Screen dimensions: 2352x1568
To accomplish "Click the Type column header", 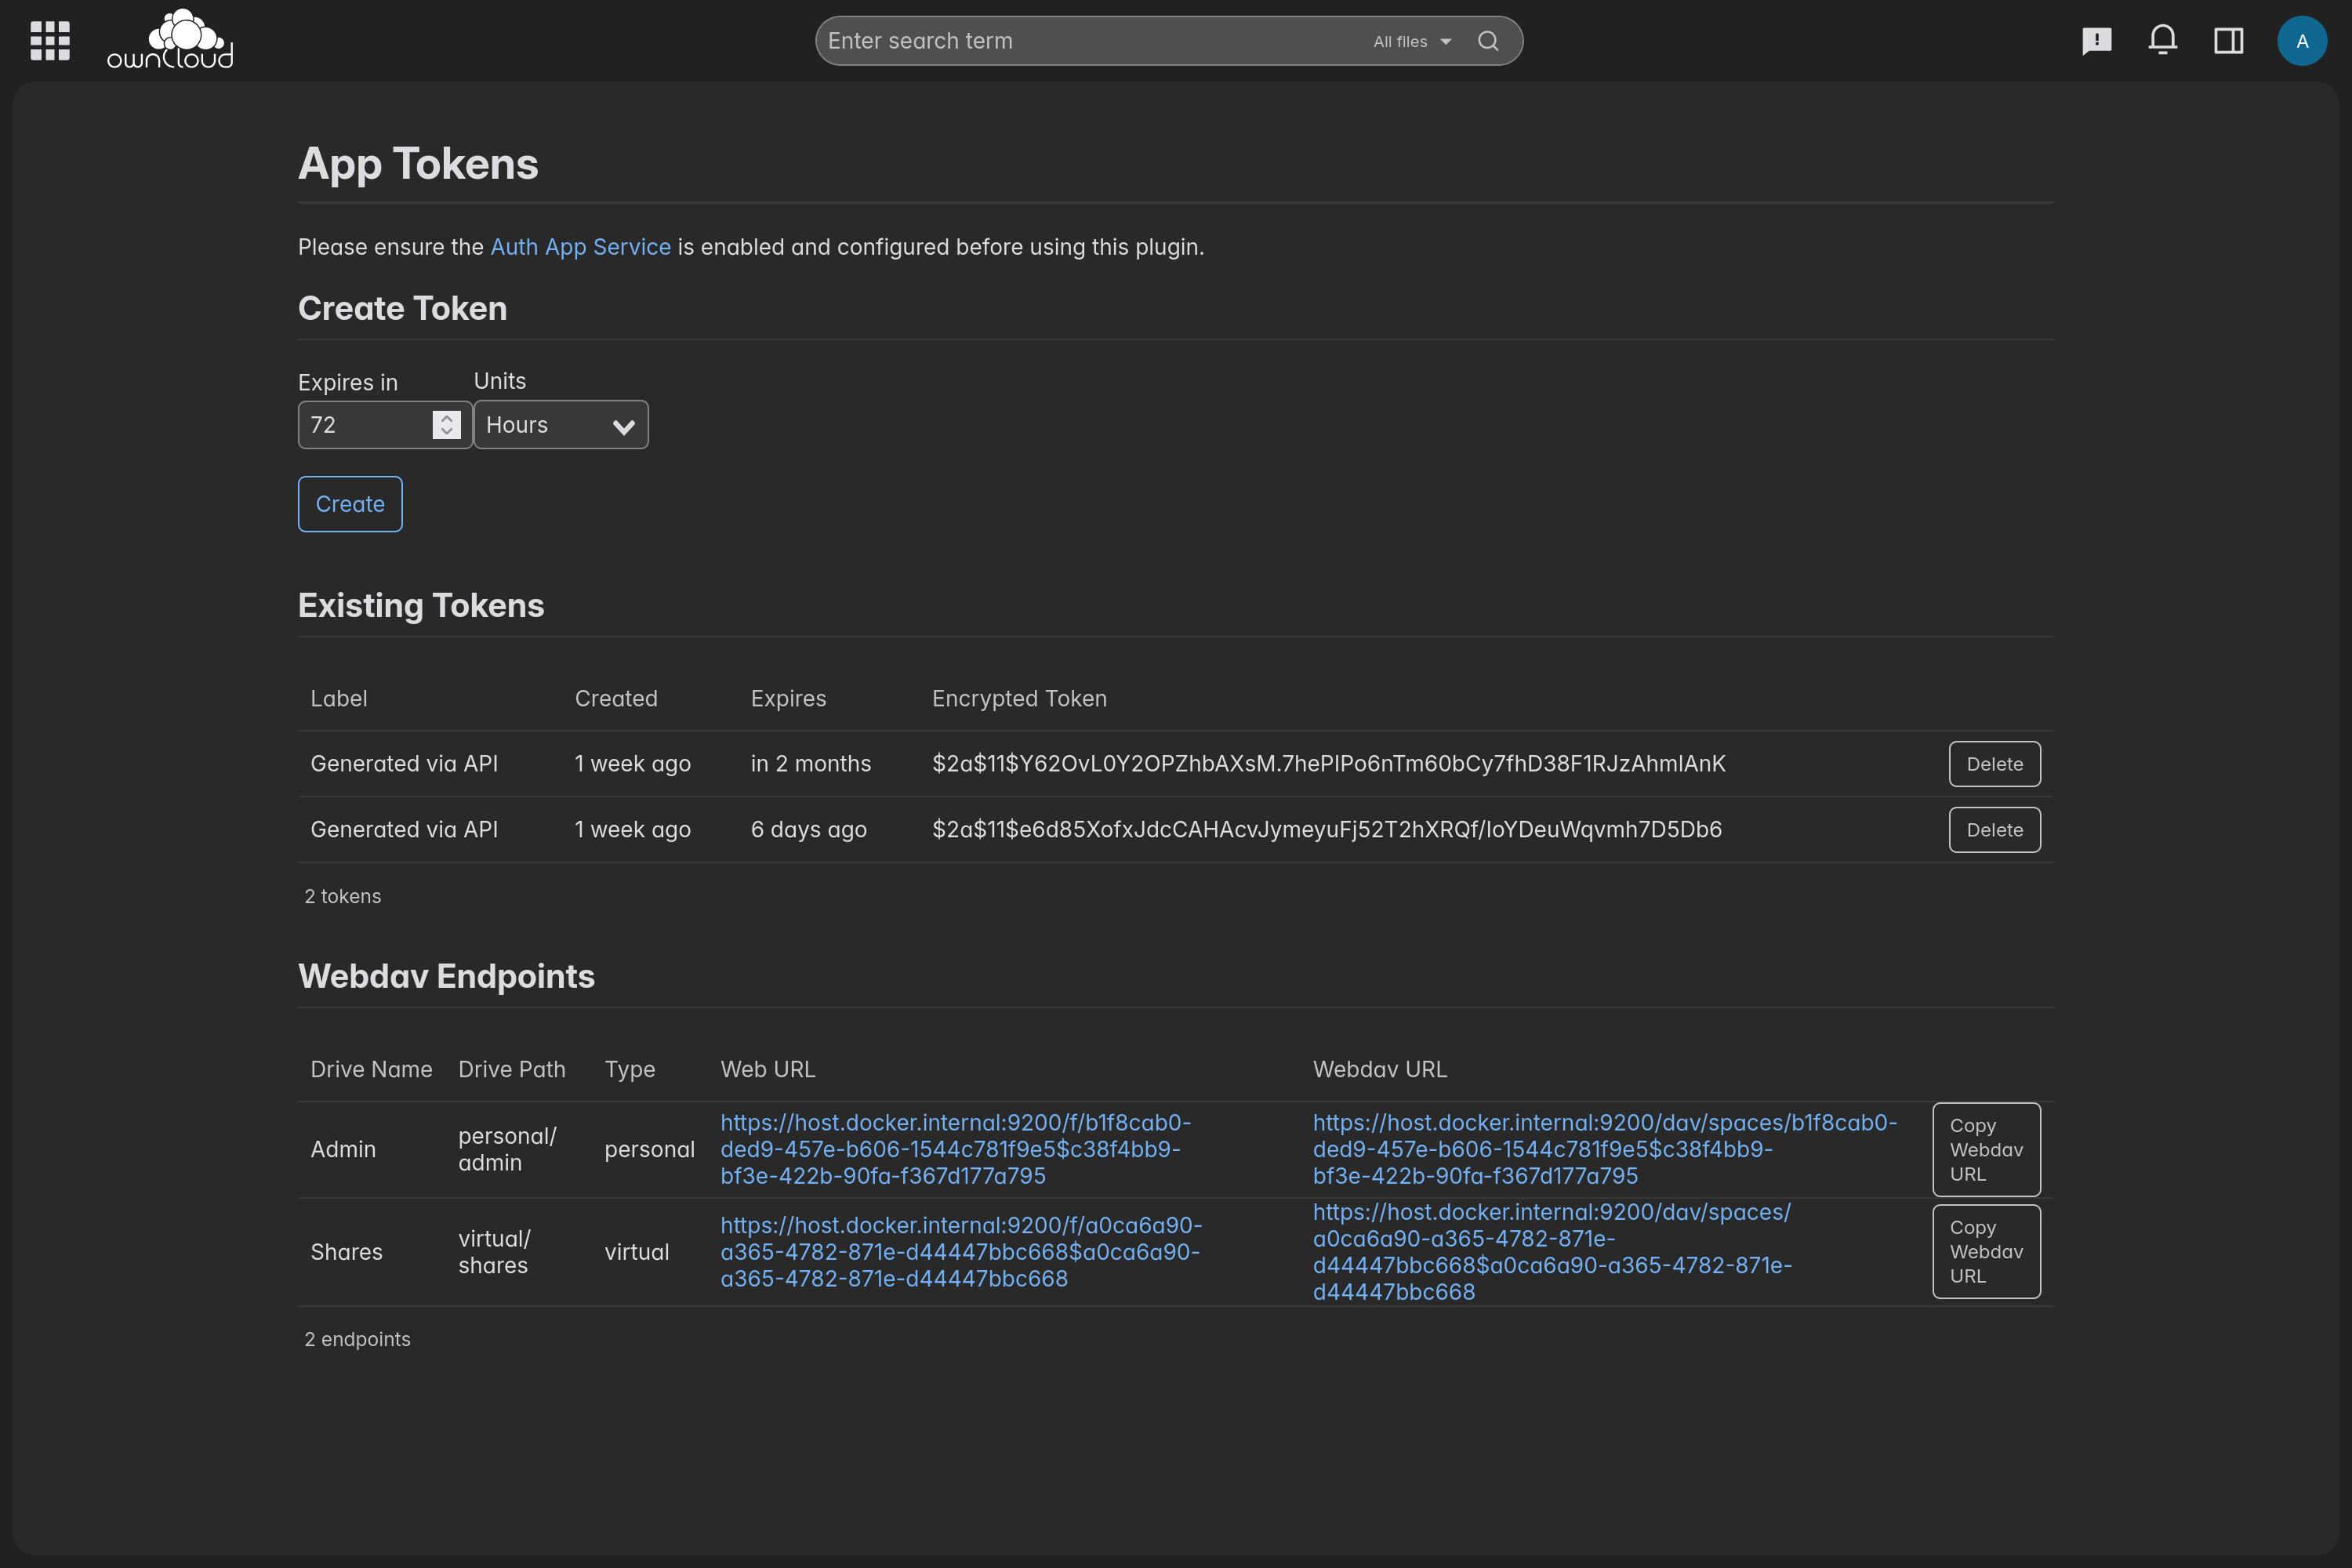I will (x=630, y=1070).
